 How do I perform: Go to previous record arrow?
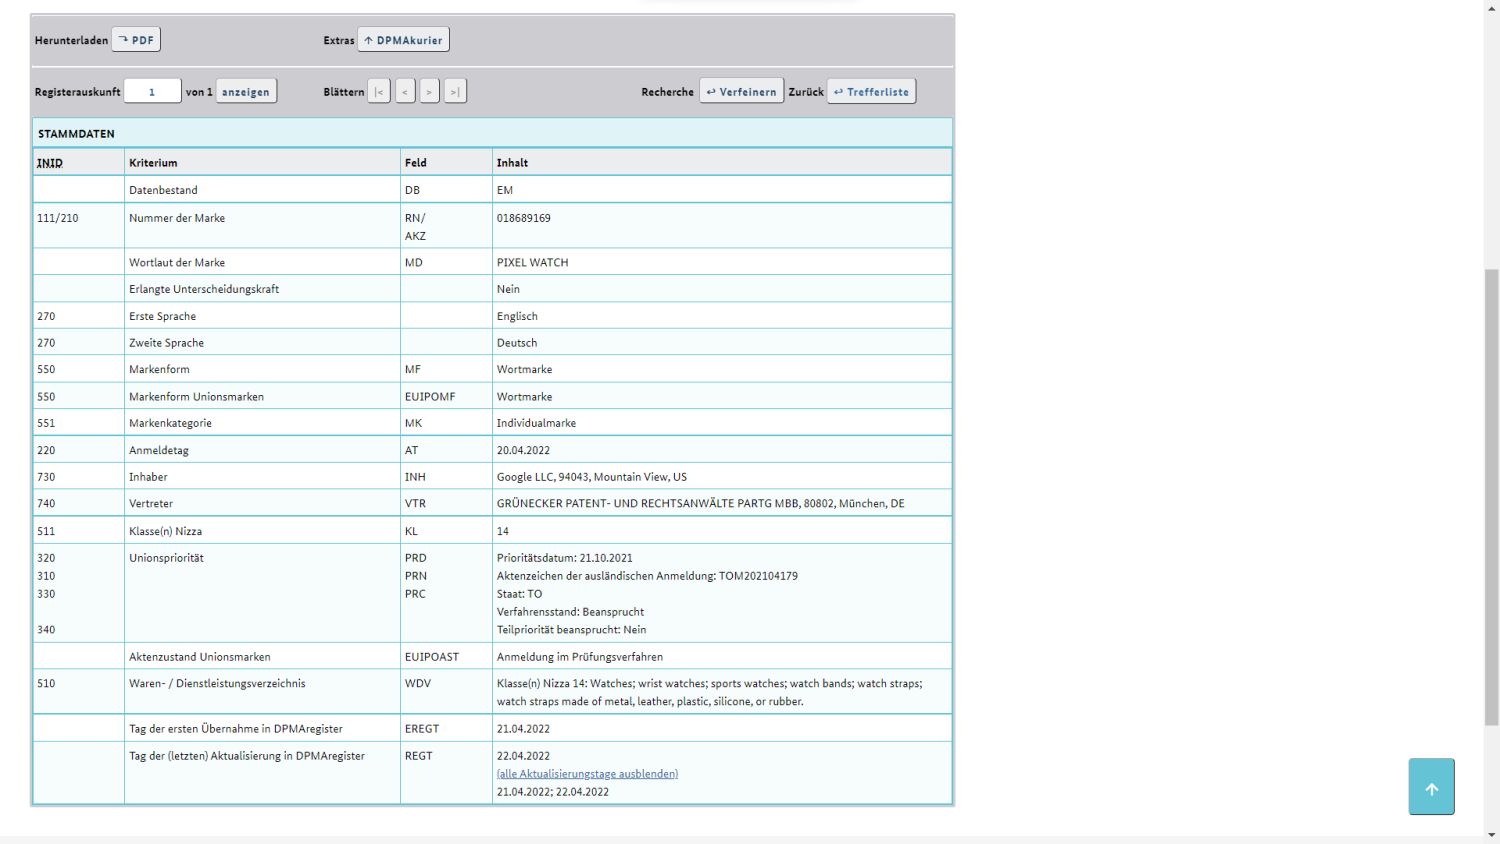[405, 92]
